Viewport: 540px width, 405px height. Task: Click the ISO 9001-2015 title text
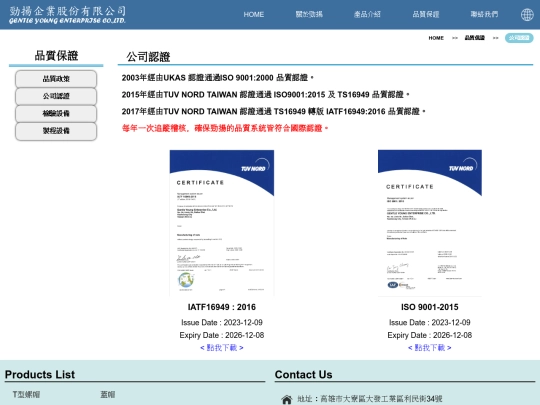(x=430, y=307)
